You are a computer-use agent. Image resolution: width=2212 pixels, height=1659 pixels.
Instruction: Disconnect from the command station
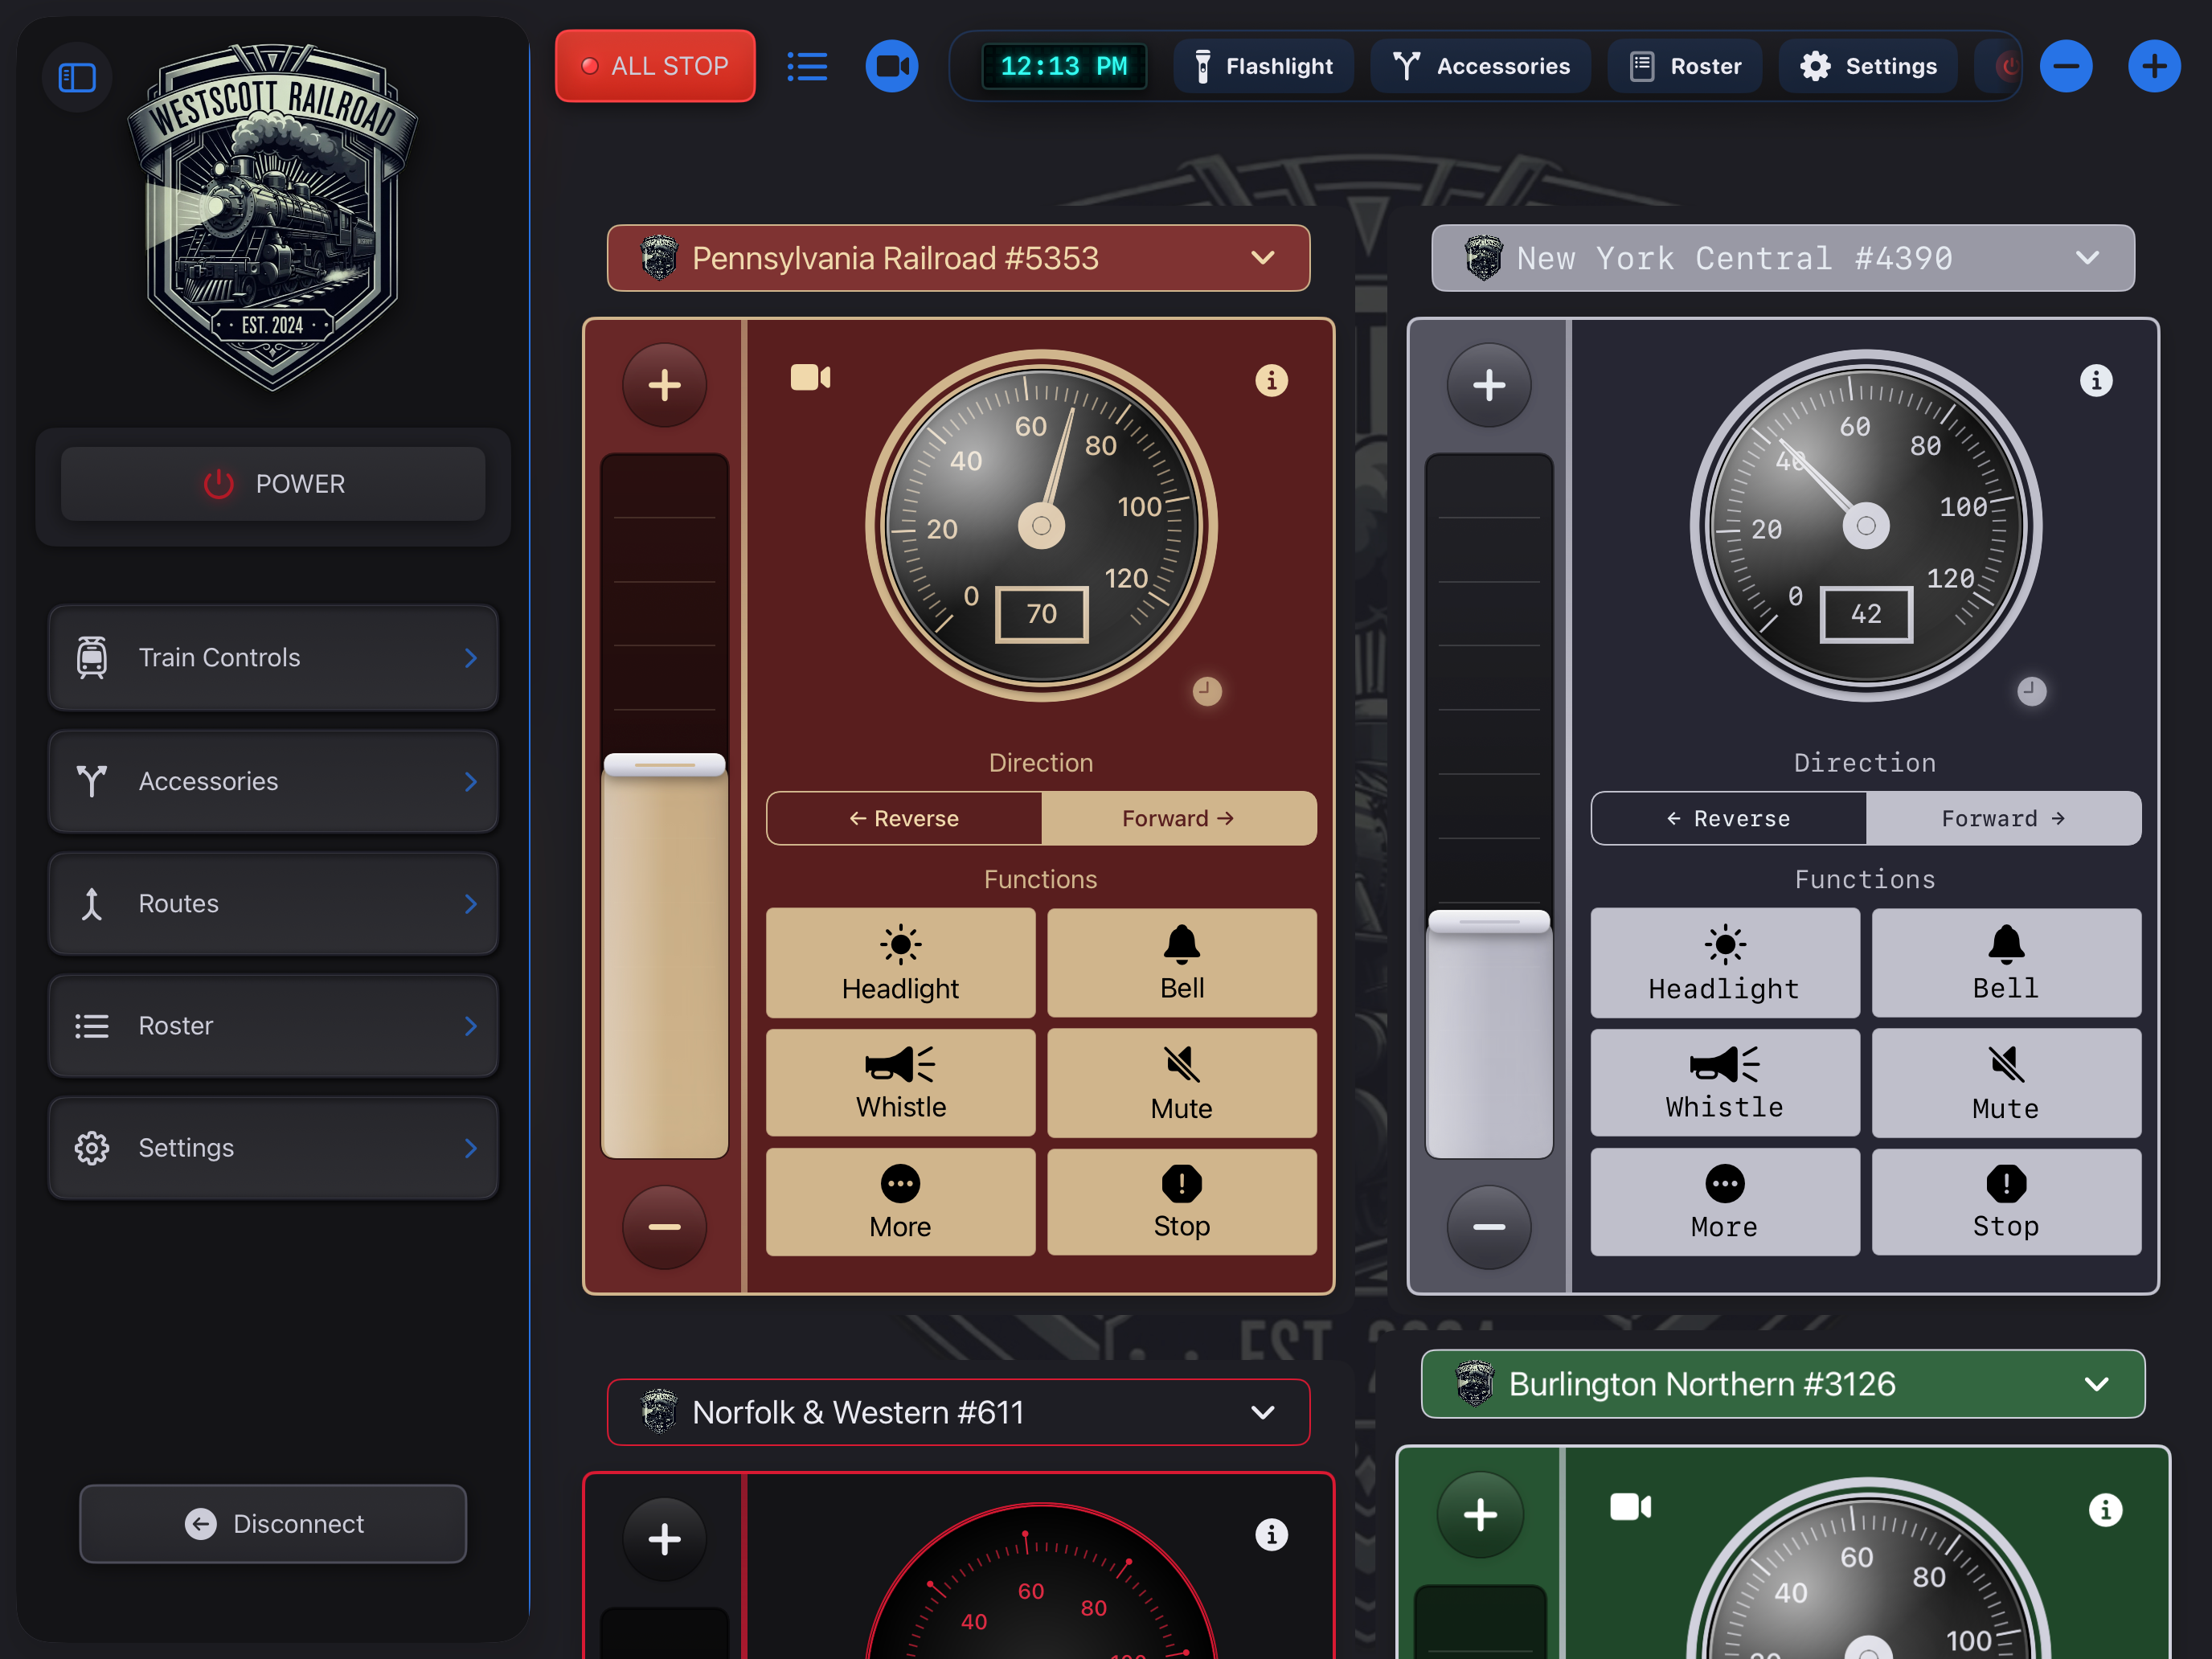point(273,1524)
